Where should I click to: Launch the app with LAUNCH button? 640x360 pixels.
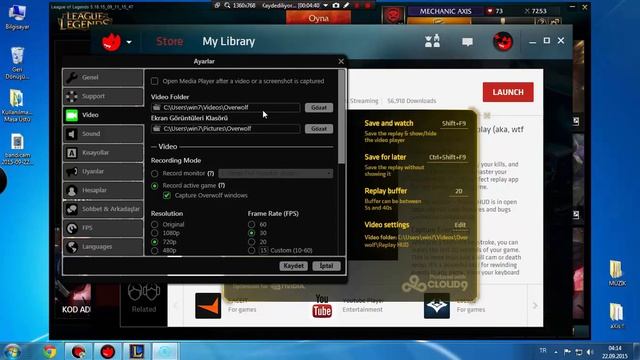pos(508,92)
